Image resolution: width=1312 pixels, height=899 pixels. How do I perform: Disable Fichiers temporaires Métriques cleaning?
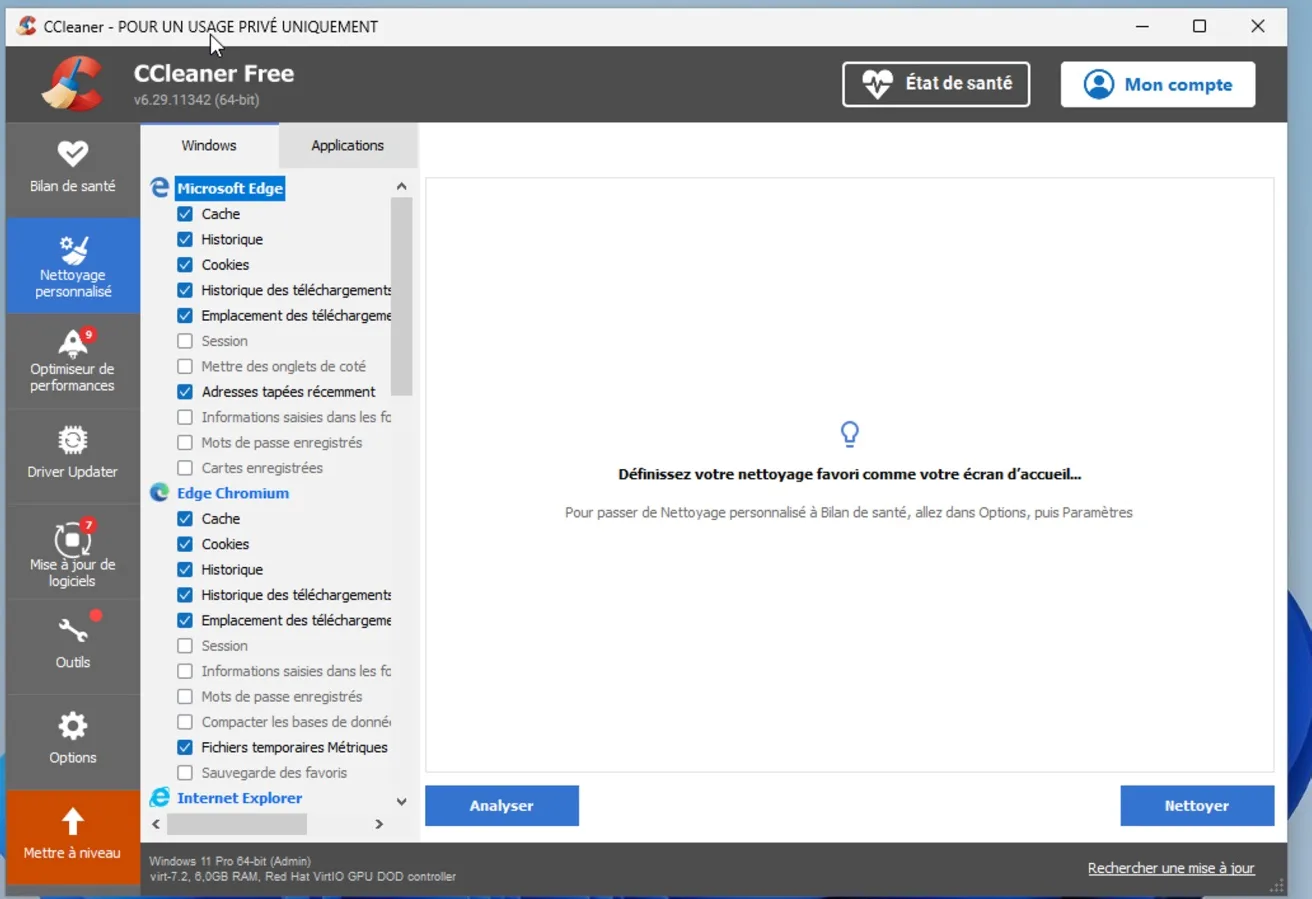pos(185,747)
